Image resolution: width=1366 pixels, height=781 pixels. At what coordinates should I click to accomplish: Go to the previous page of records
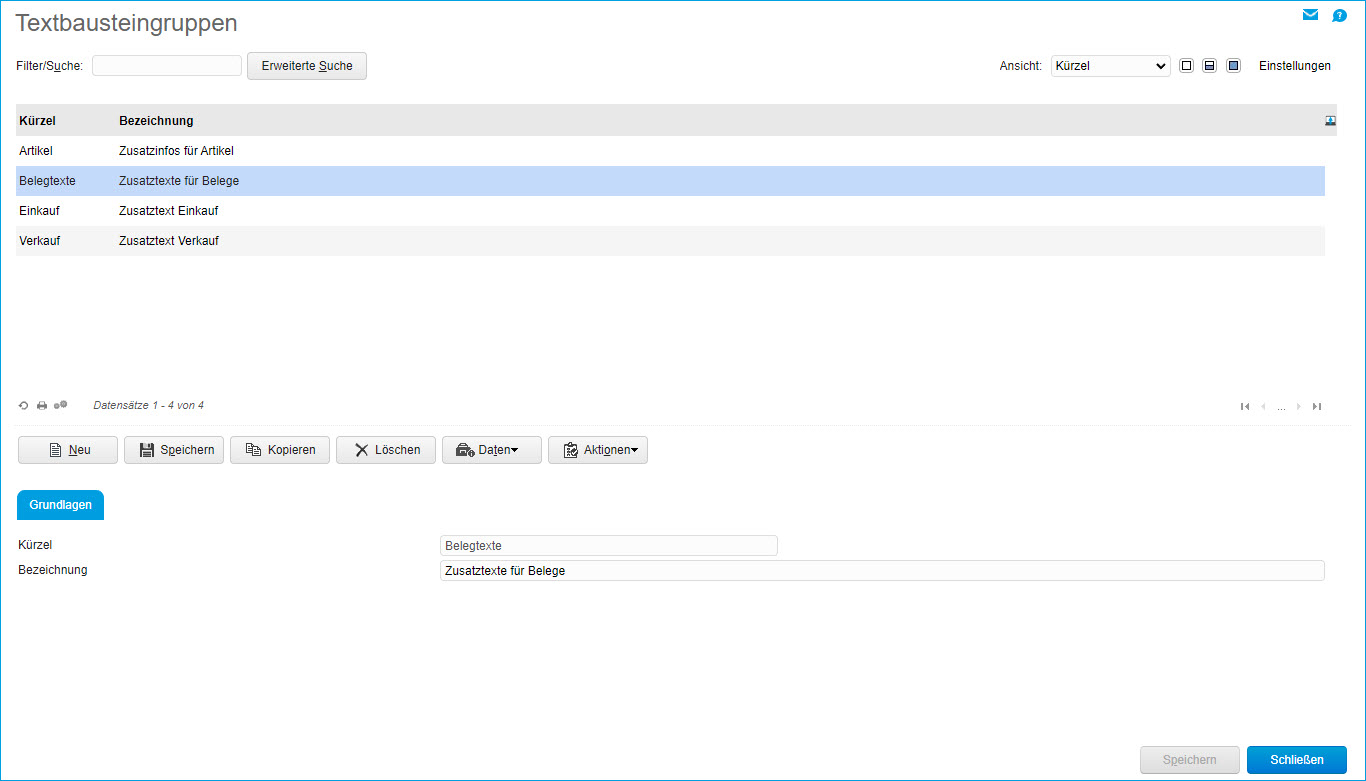pyautogui.click(x=1263, y=406)
